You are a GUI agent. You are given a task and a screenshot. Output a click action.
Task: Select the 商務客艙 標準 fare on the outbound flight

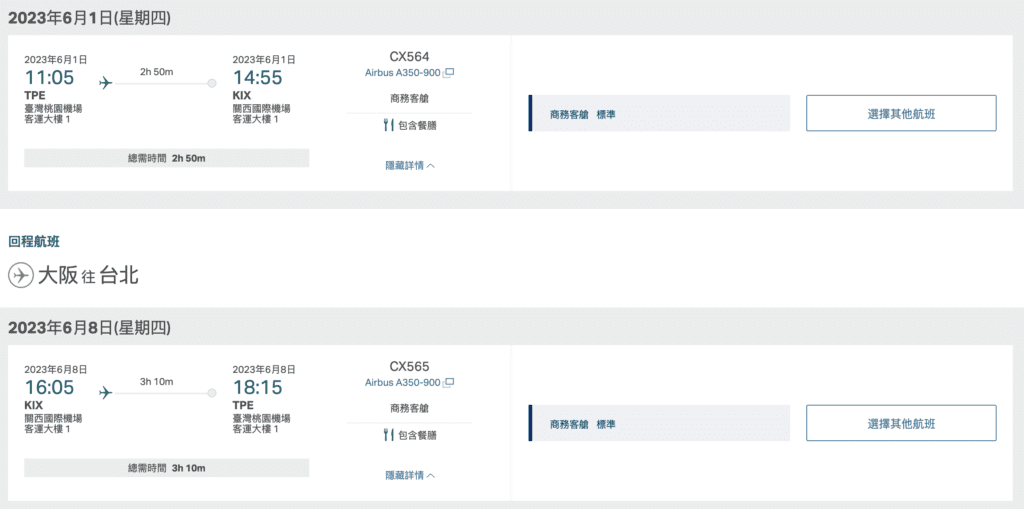point(660,113)
